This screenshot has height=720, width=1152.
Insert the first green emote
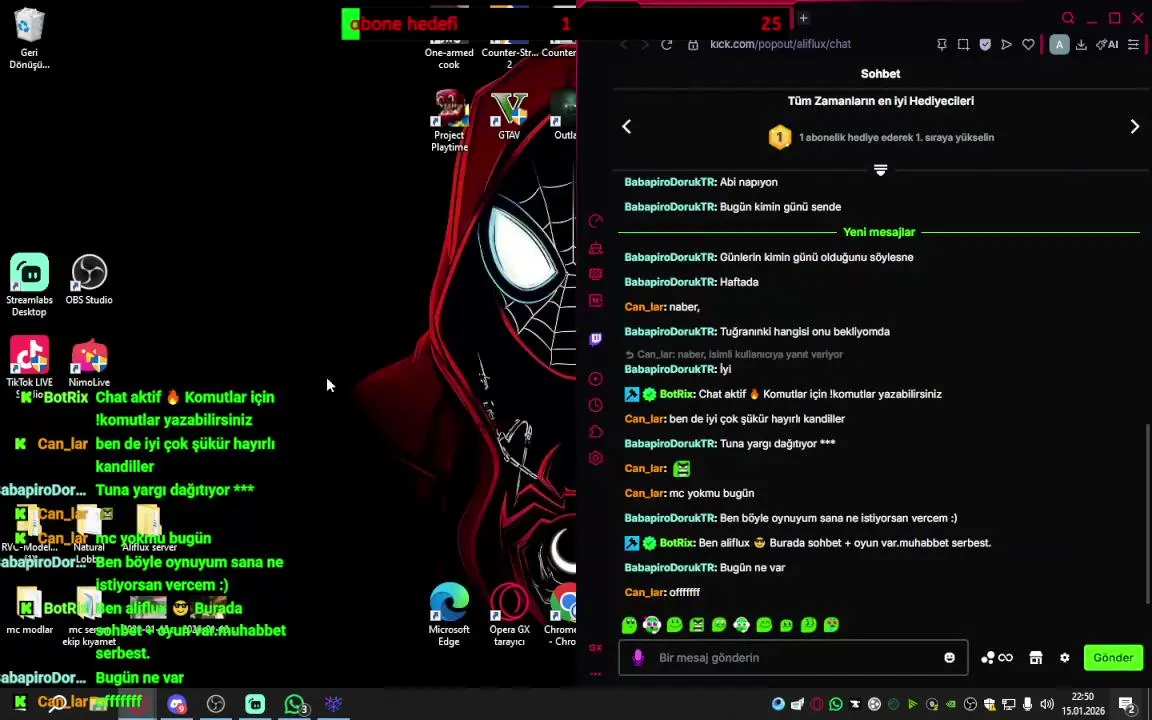pos(629,624)
